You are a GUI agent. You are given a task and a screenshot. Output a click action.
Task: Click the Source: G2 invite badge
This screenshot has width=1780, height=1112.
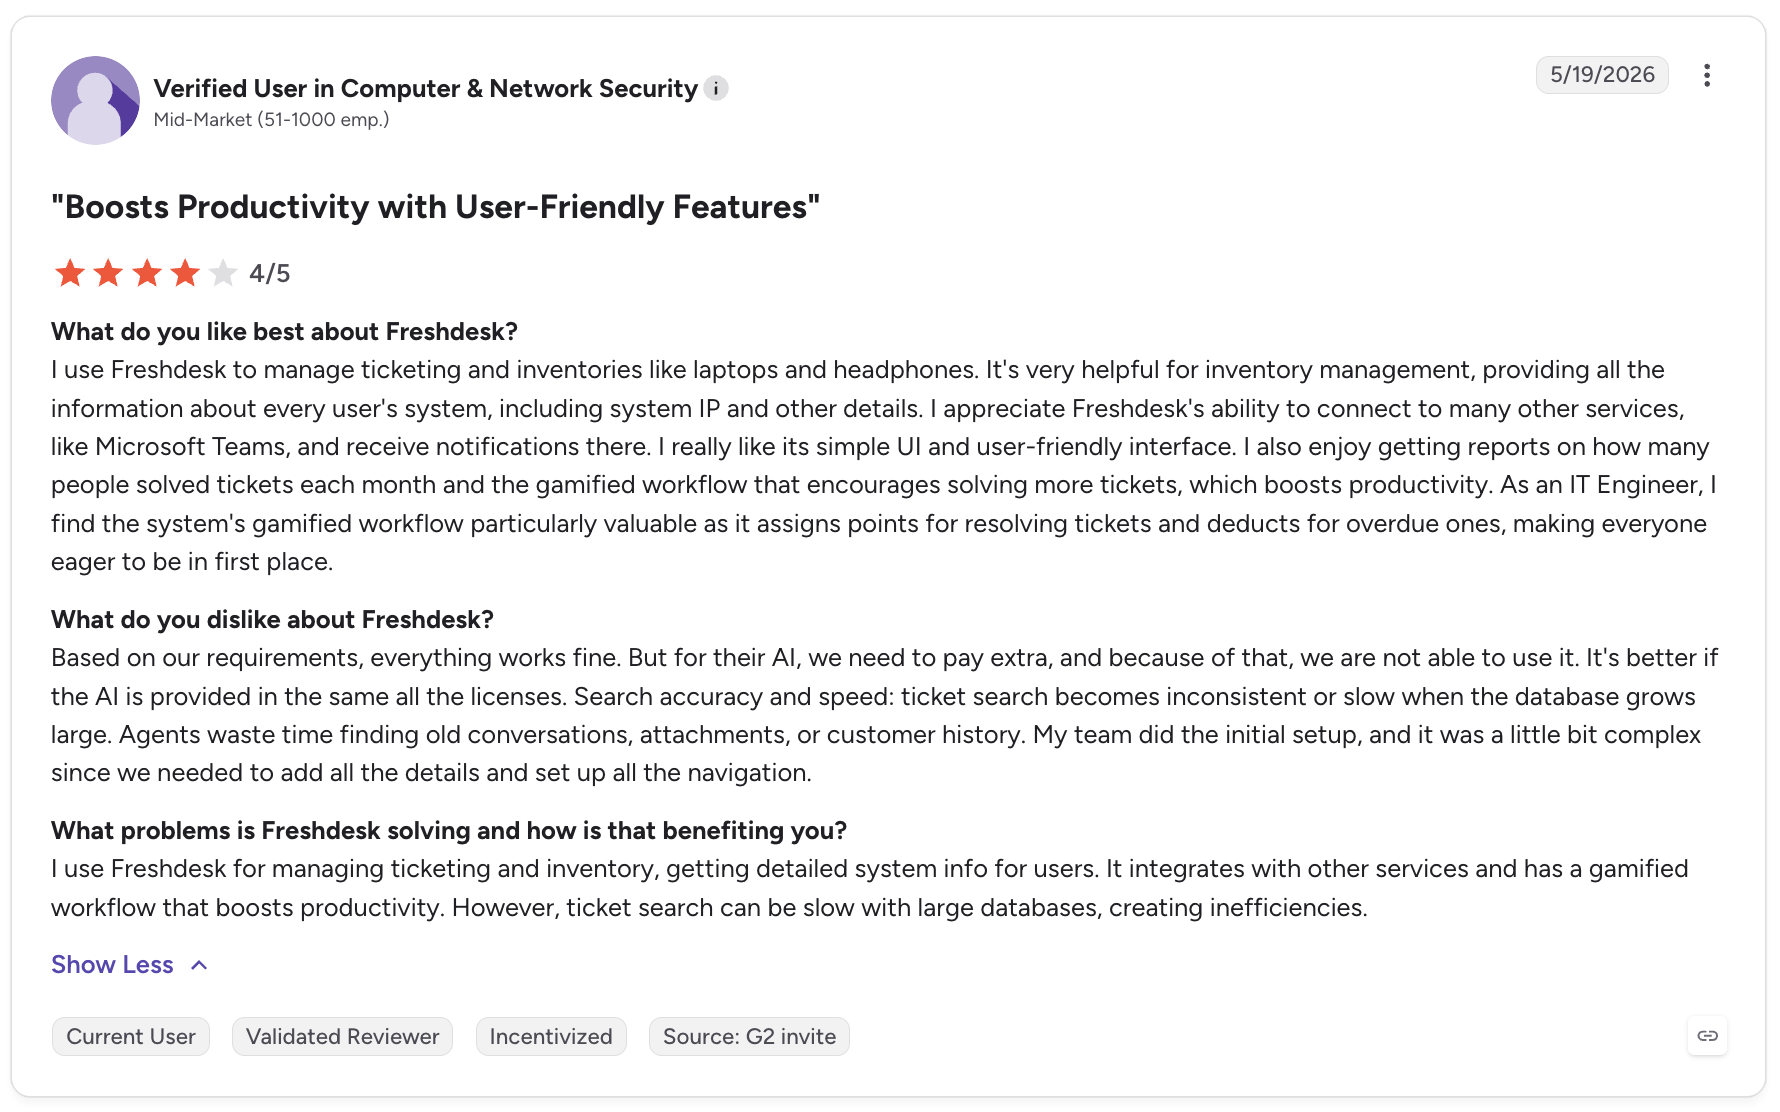point(749,1036)
